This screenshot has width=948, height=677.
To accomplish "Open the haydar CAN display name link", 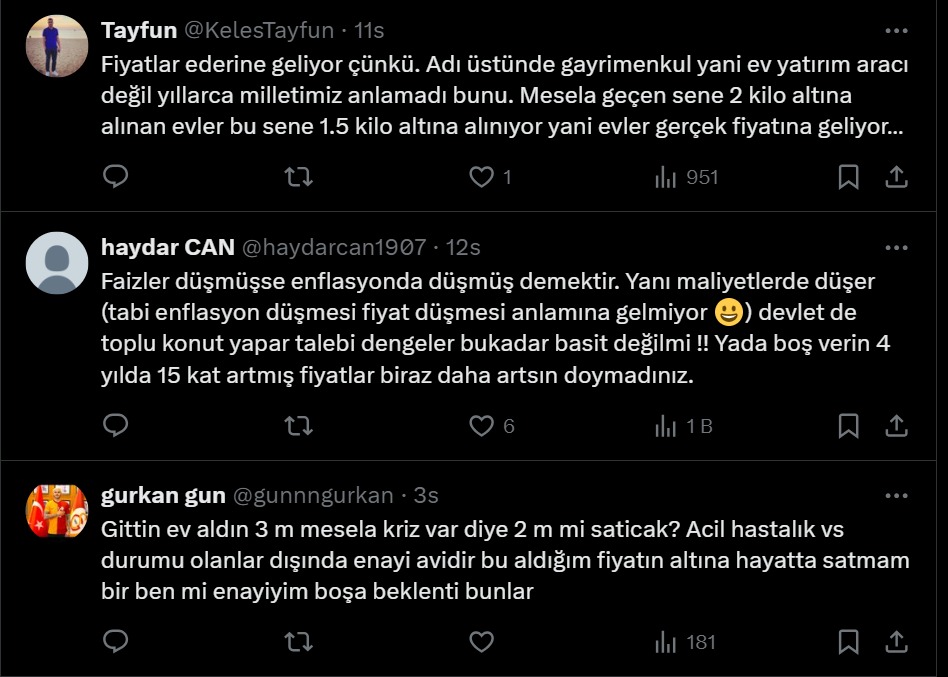I will tap(167, 247).
